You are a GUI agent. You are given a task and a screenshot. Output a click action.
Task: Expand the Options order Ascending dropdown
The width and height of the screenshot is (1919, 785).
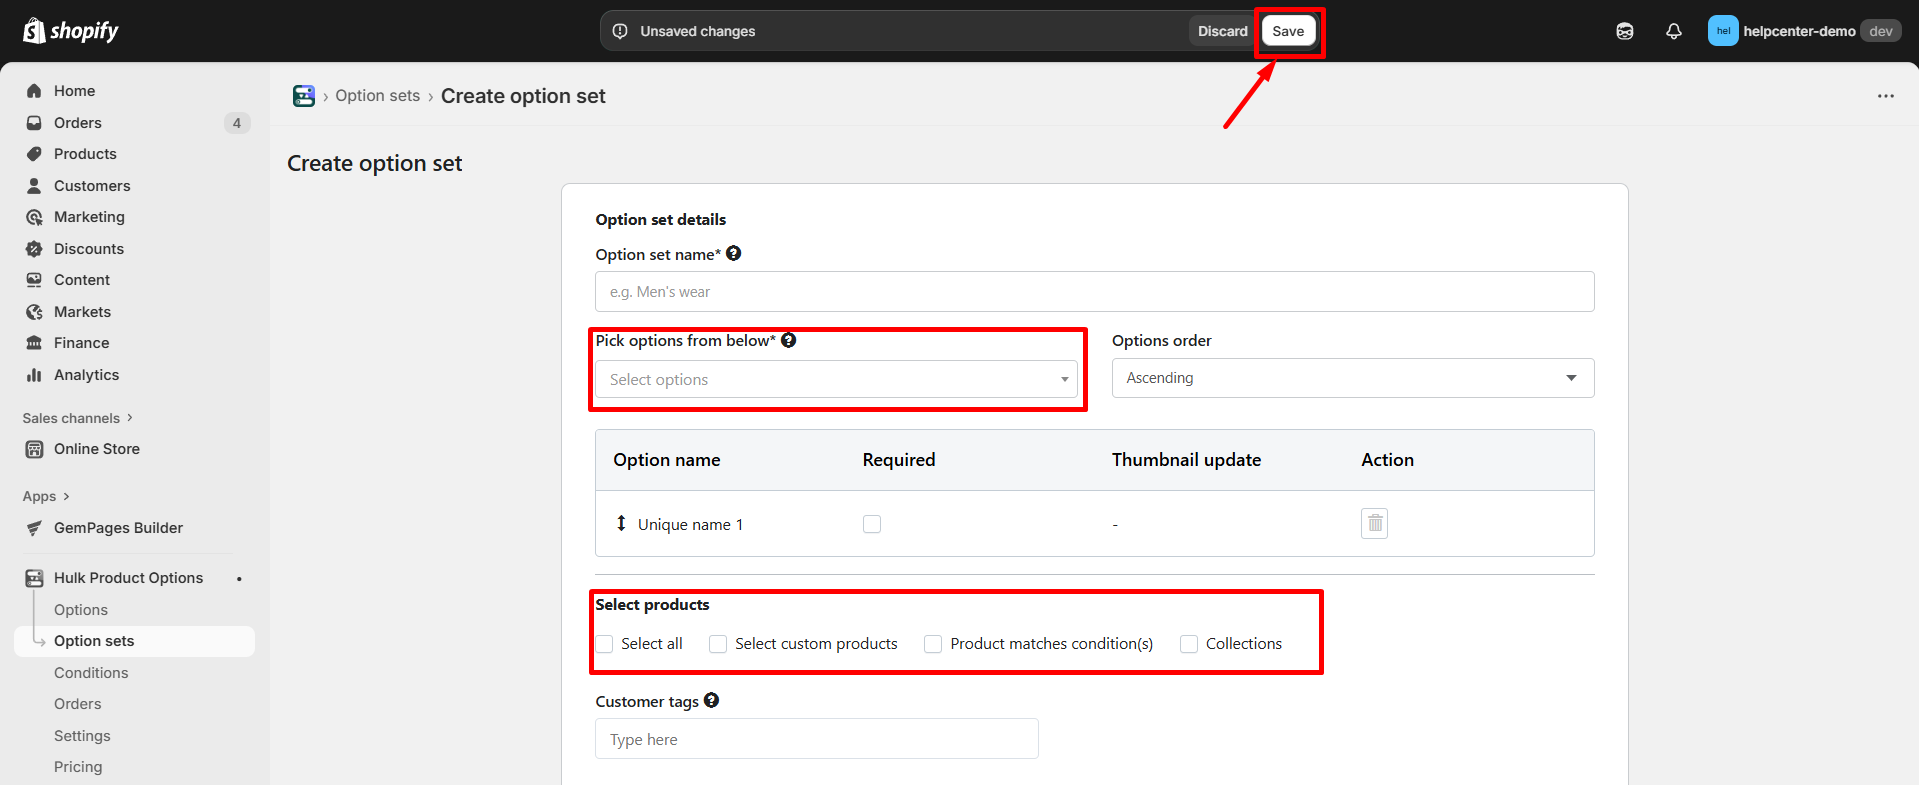click(1352, 378)
